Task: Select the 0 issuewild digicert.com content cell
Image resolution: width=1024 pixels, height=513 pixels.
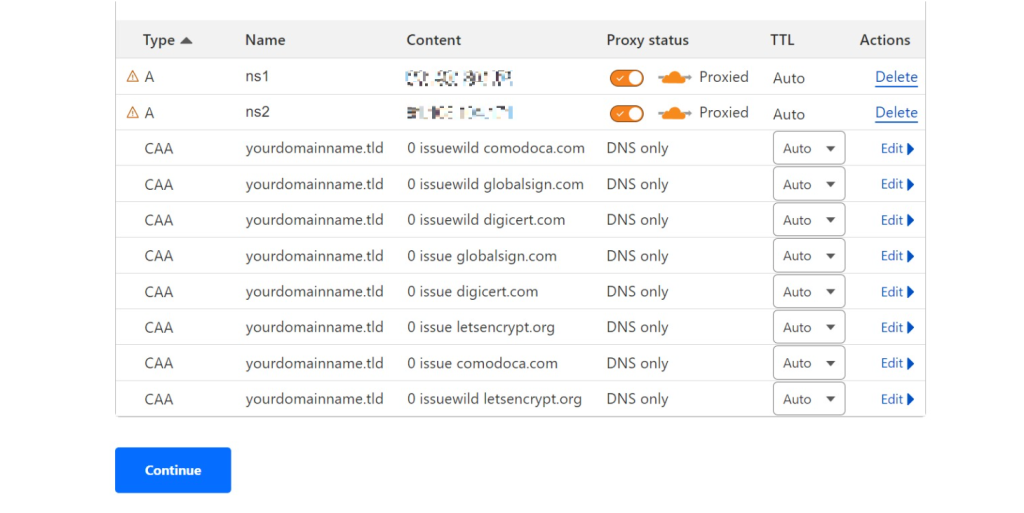Action: (x=486, y=220)
